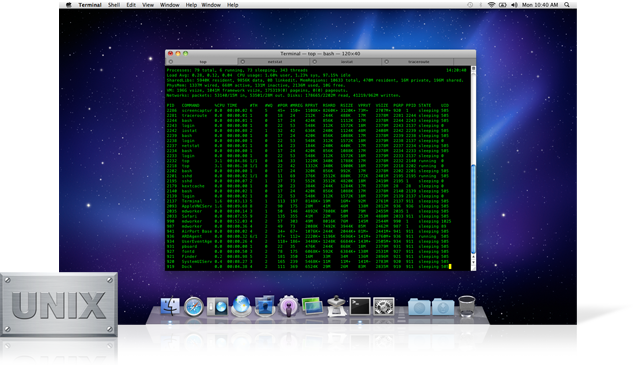Viewport: 633px width, 365px height.
Task: Click the SystemUIServ process row
Action: point(308,262)
